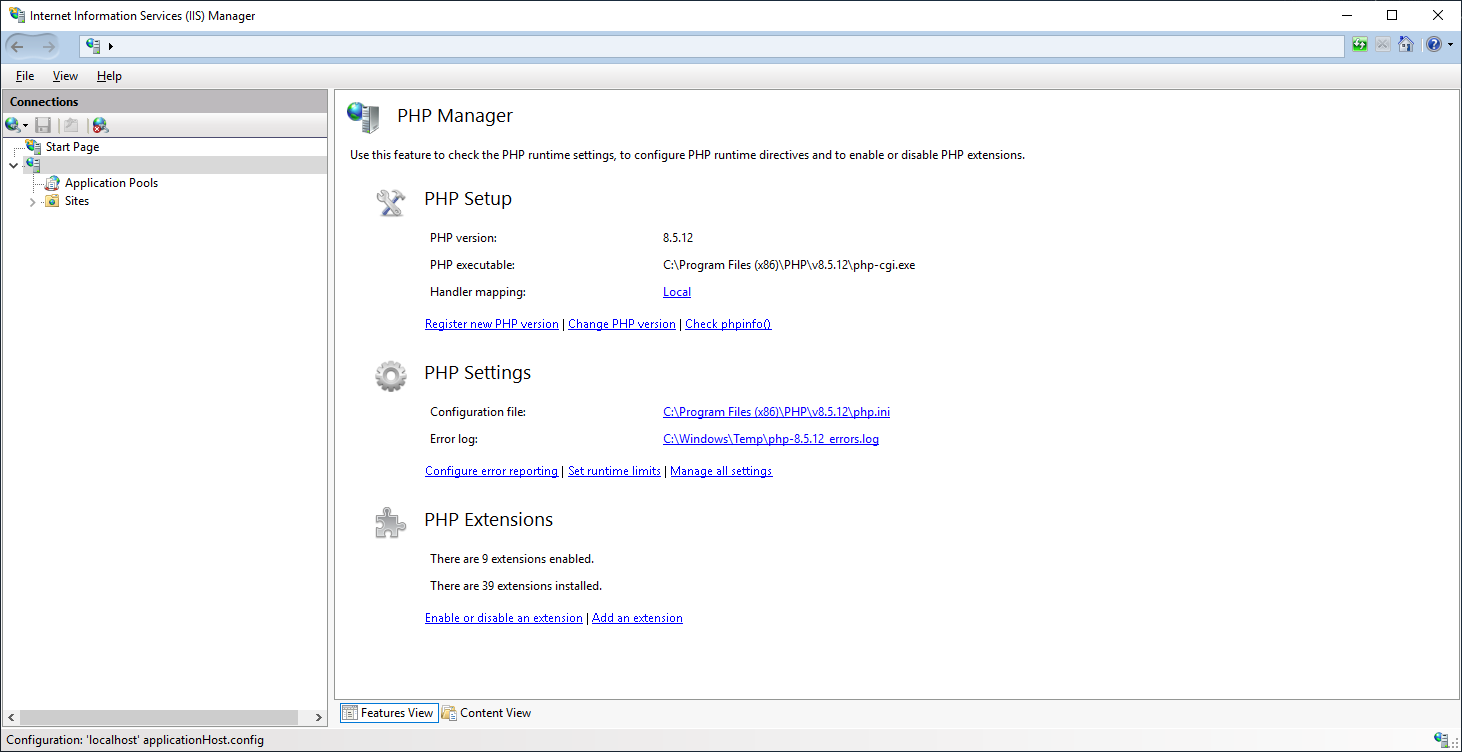
Task: Select Sites tree item
Action: click(x=77, y=201)
